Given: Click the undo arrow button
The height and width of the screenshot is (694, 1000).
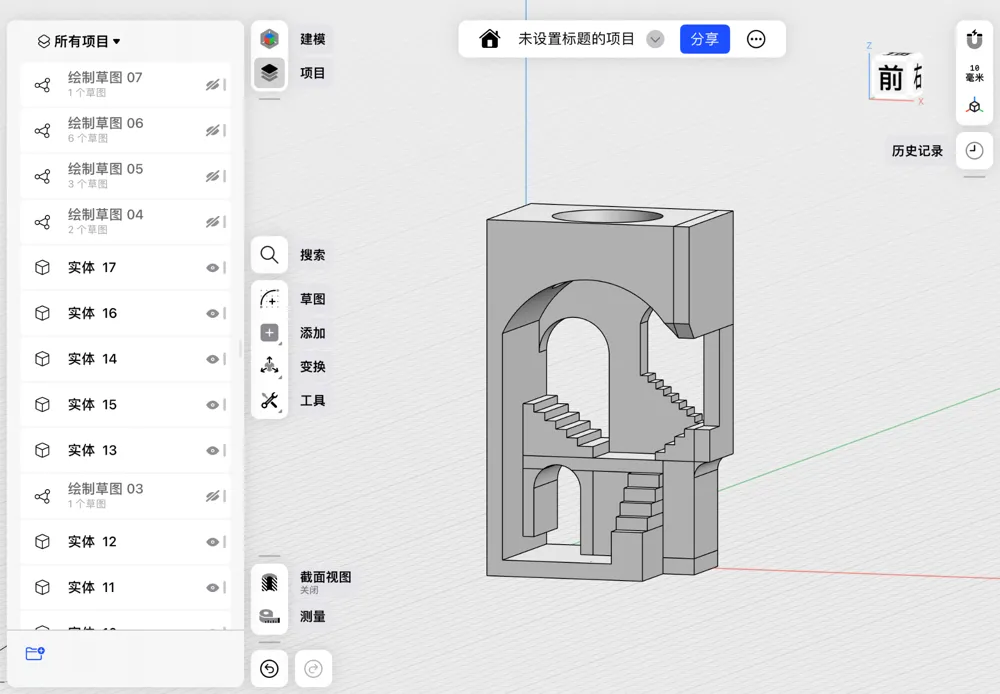Looking at the screenshot, I should pos(269,668).
